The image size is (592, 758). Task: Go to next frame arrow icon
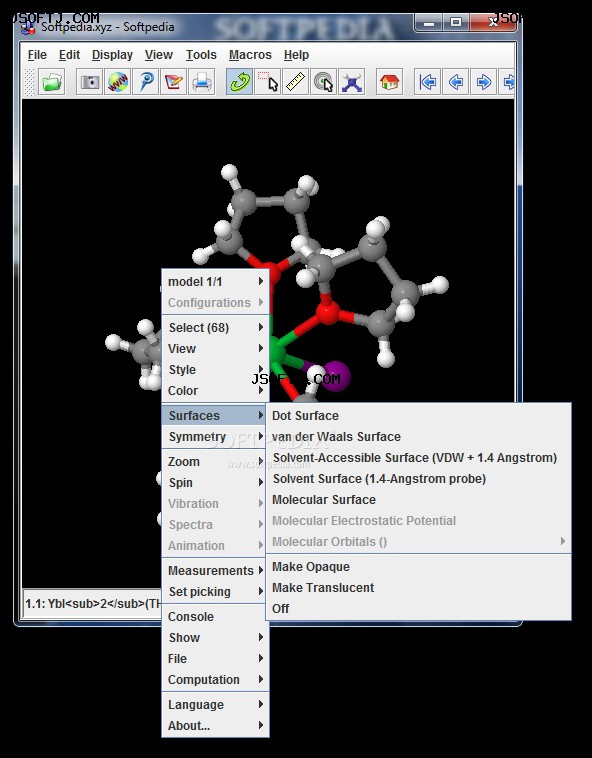[483, 82]
